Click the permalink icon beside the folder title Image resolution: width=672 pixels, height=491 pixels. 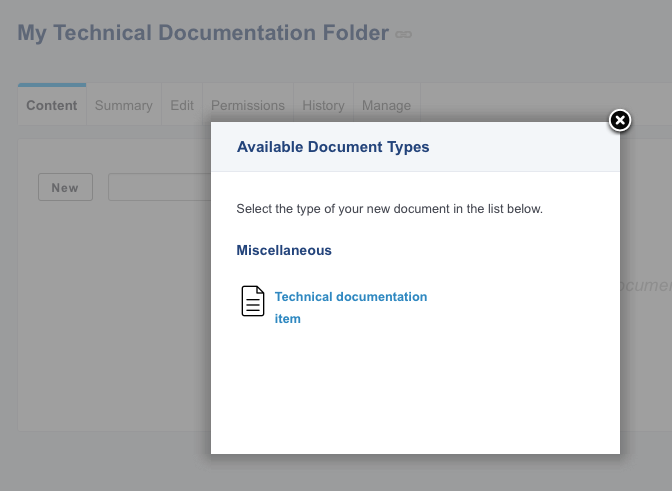(403, 34)
